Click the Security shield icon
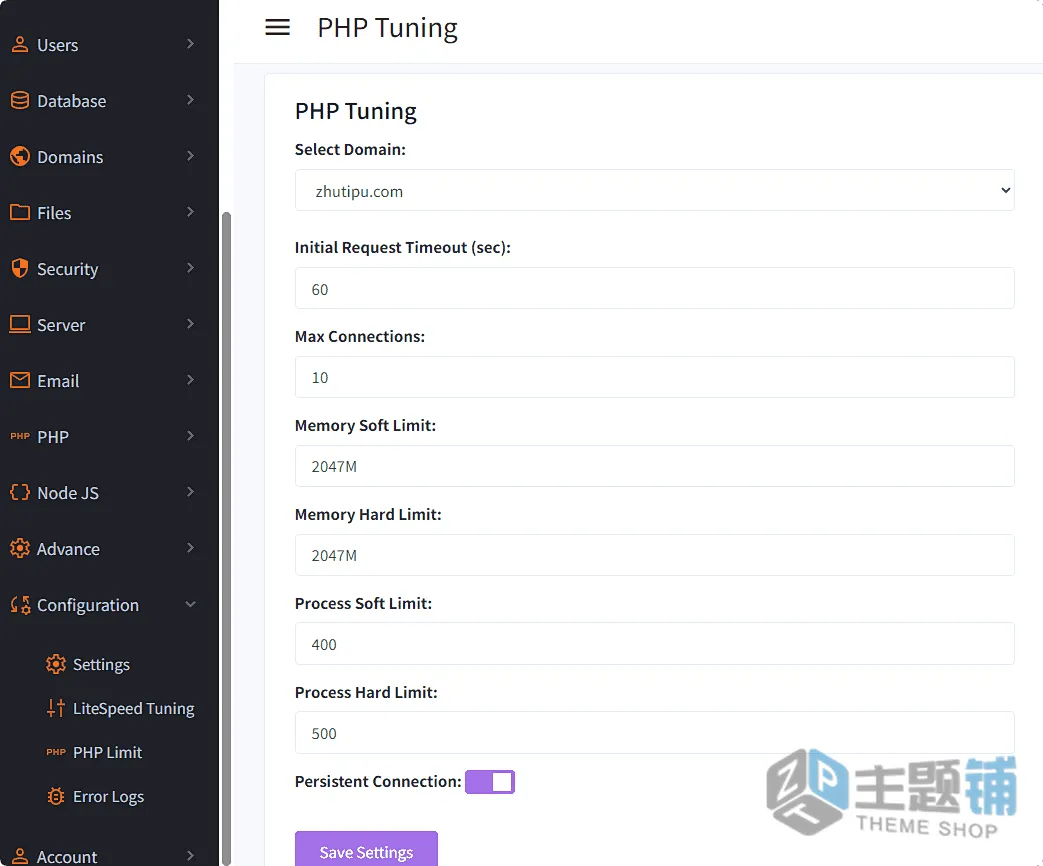Viewport: 1043px width, 866px height. [x=20, y=268]
